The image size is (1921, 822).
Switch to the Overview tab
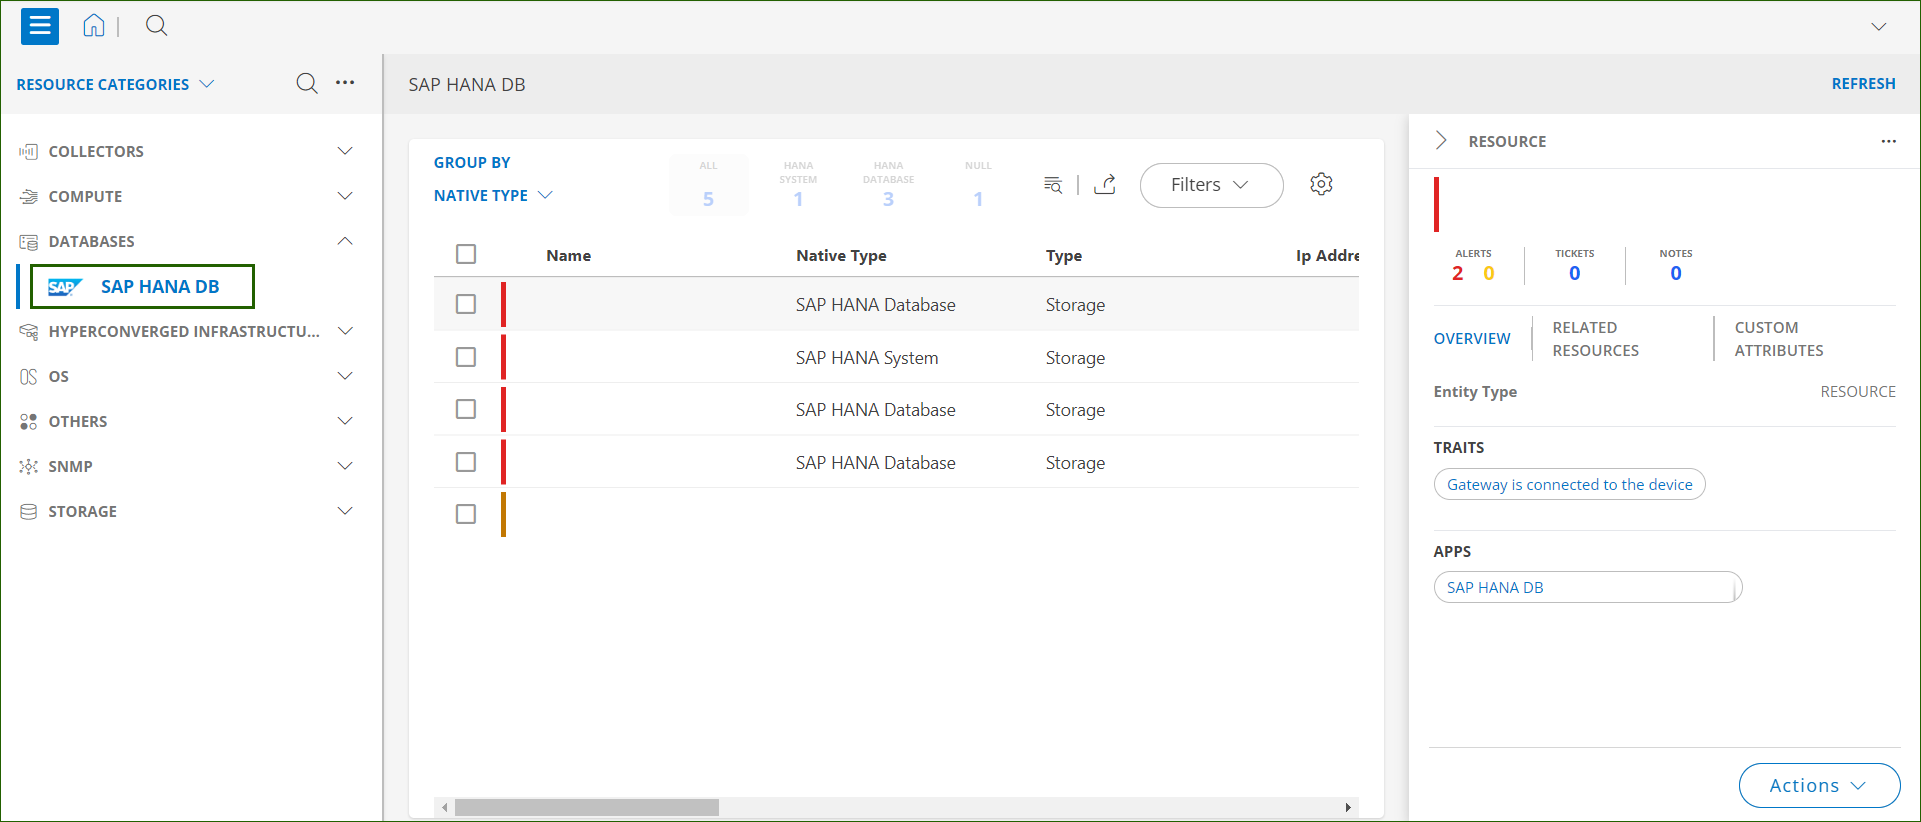click(1472, 339)
